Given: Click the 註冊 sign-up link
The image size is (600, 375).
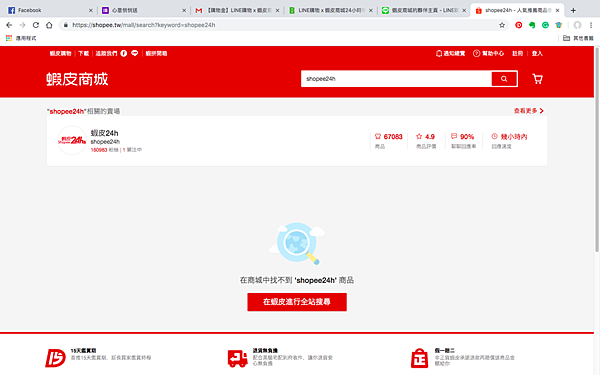Looking at the screenshot, I should [x=517, y=53].
